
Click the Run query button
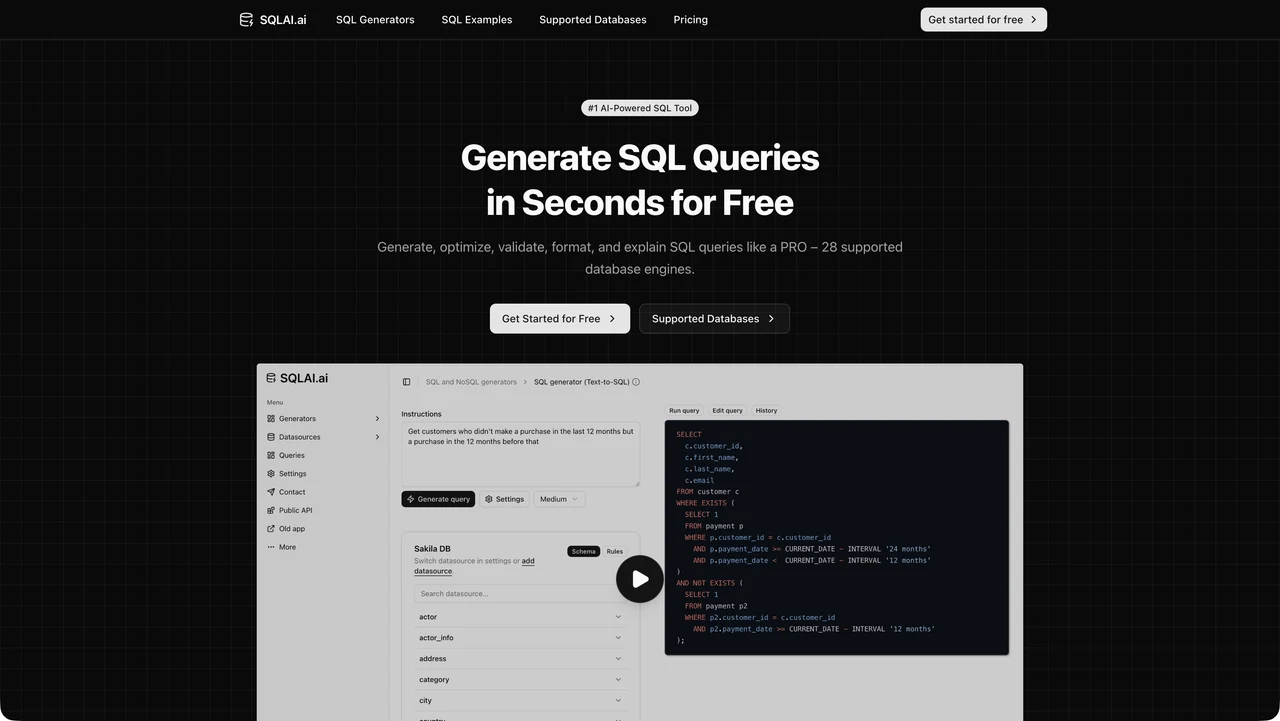[685, 411]
